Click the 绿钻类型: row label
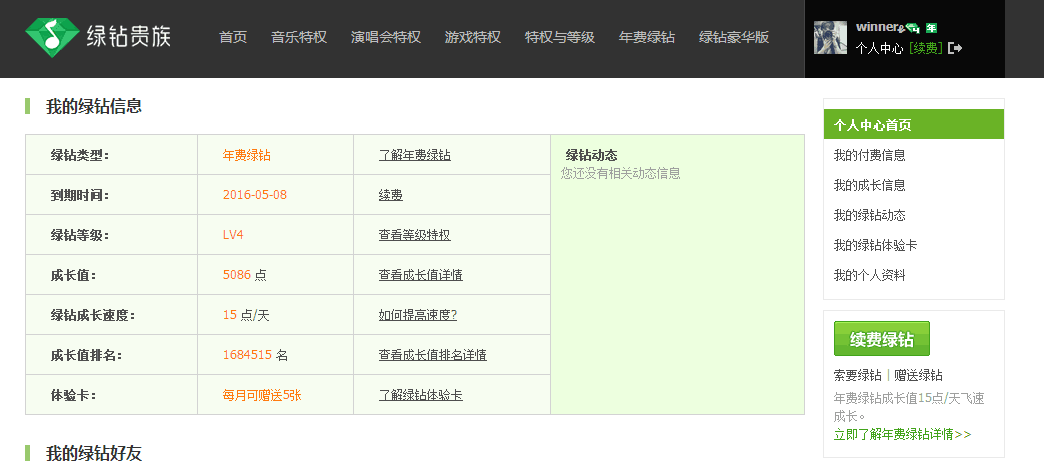The width and height of the screenshot is (1044, 467). [80, 155]
